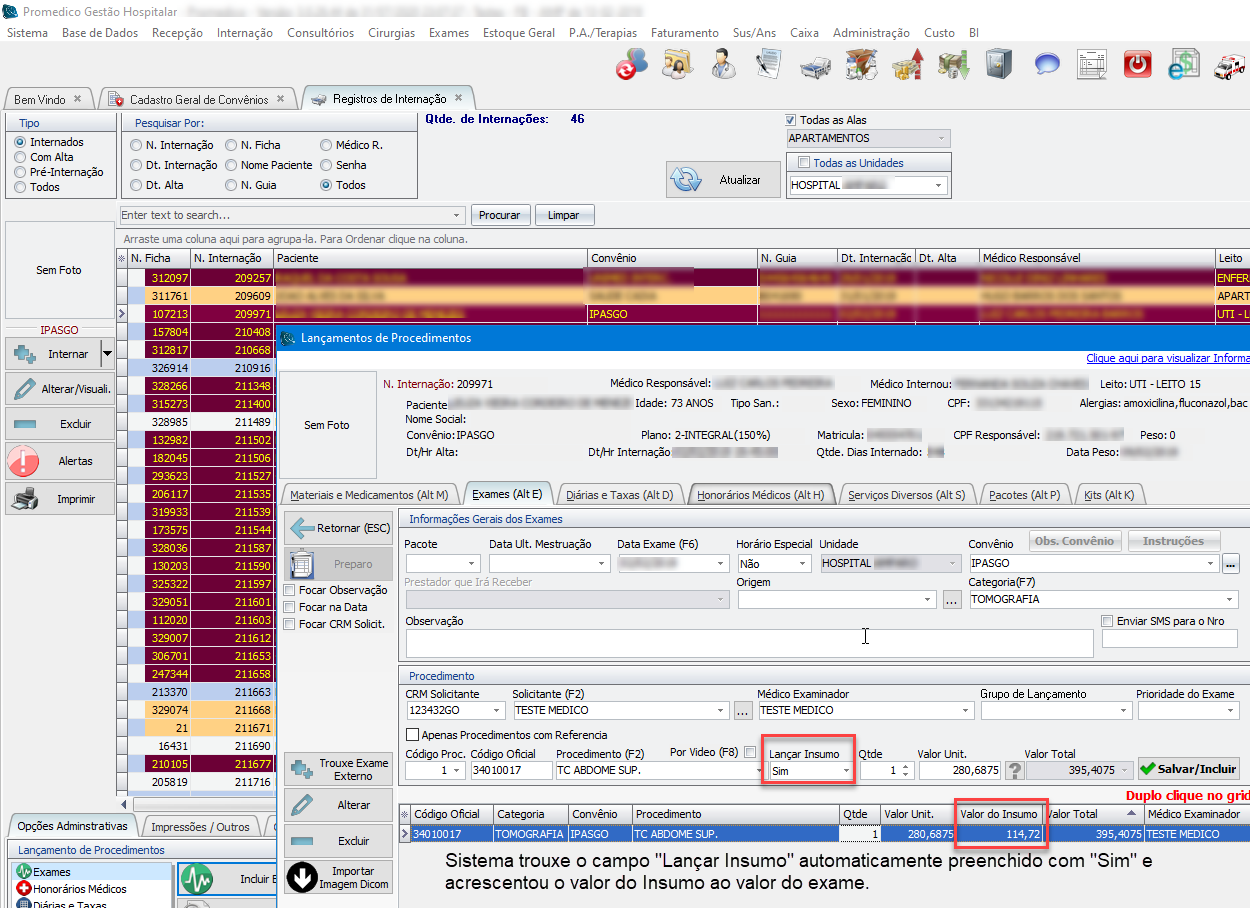Click the ambulance icon in toolbar

click(x=1228, y=65)
